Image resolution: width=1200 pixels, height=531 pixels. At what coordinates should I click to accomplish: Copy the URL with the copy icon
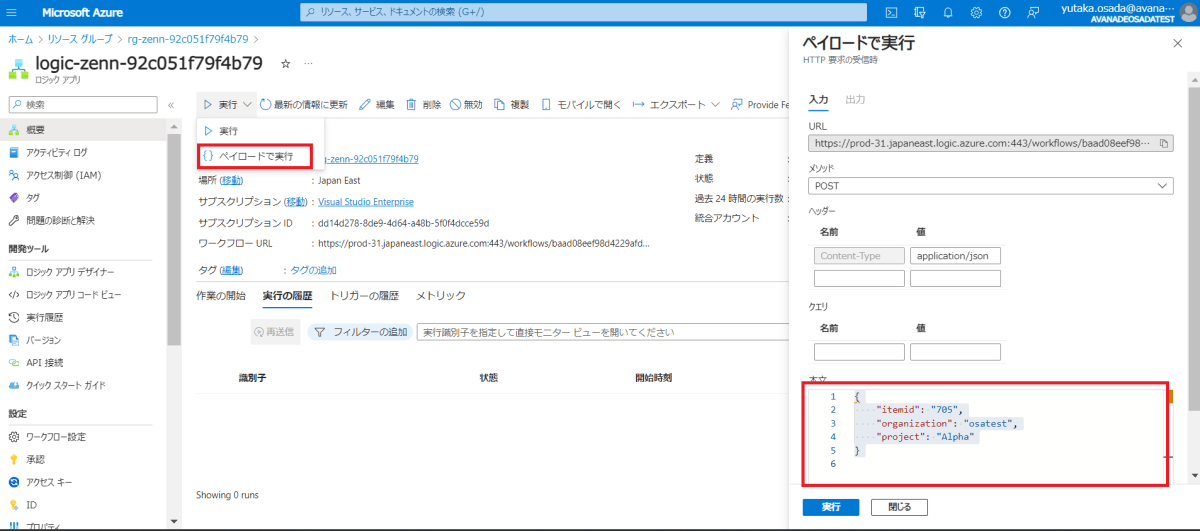1164,144
